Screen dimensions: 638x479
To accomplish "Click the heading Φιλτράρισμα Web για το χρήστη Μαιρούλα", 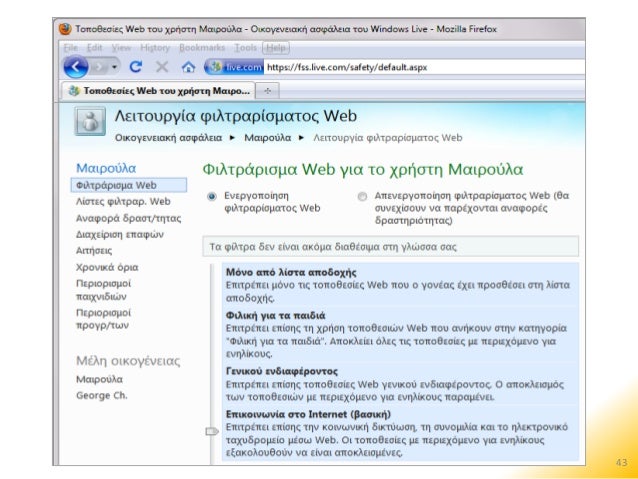I will 363,169.
